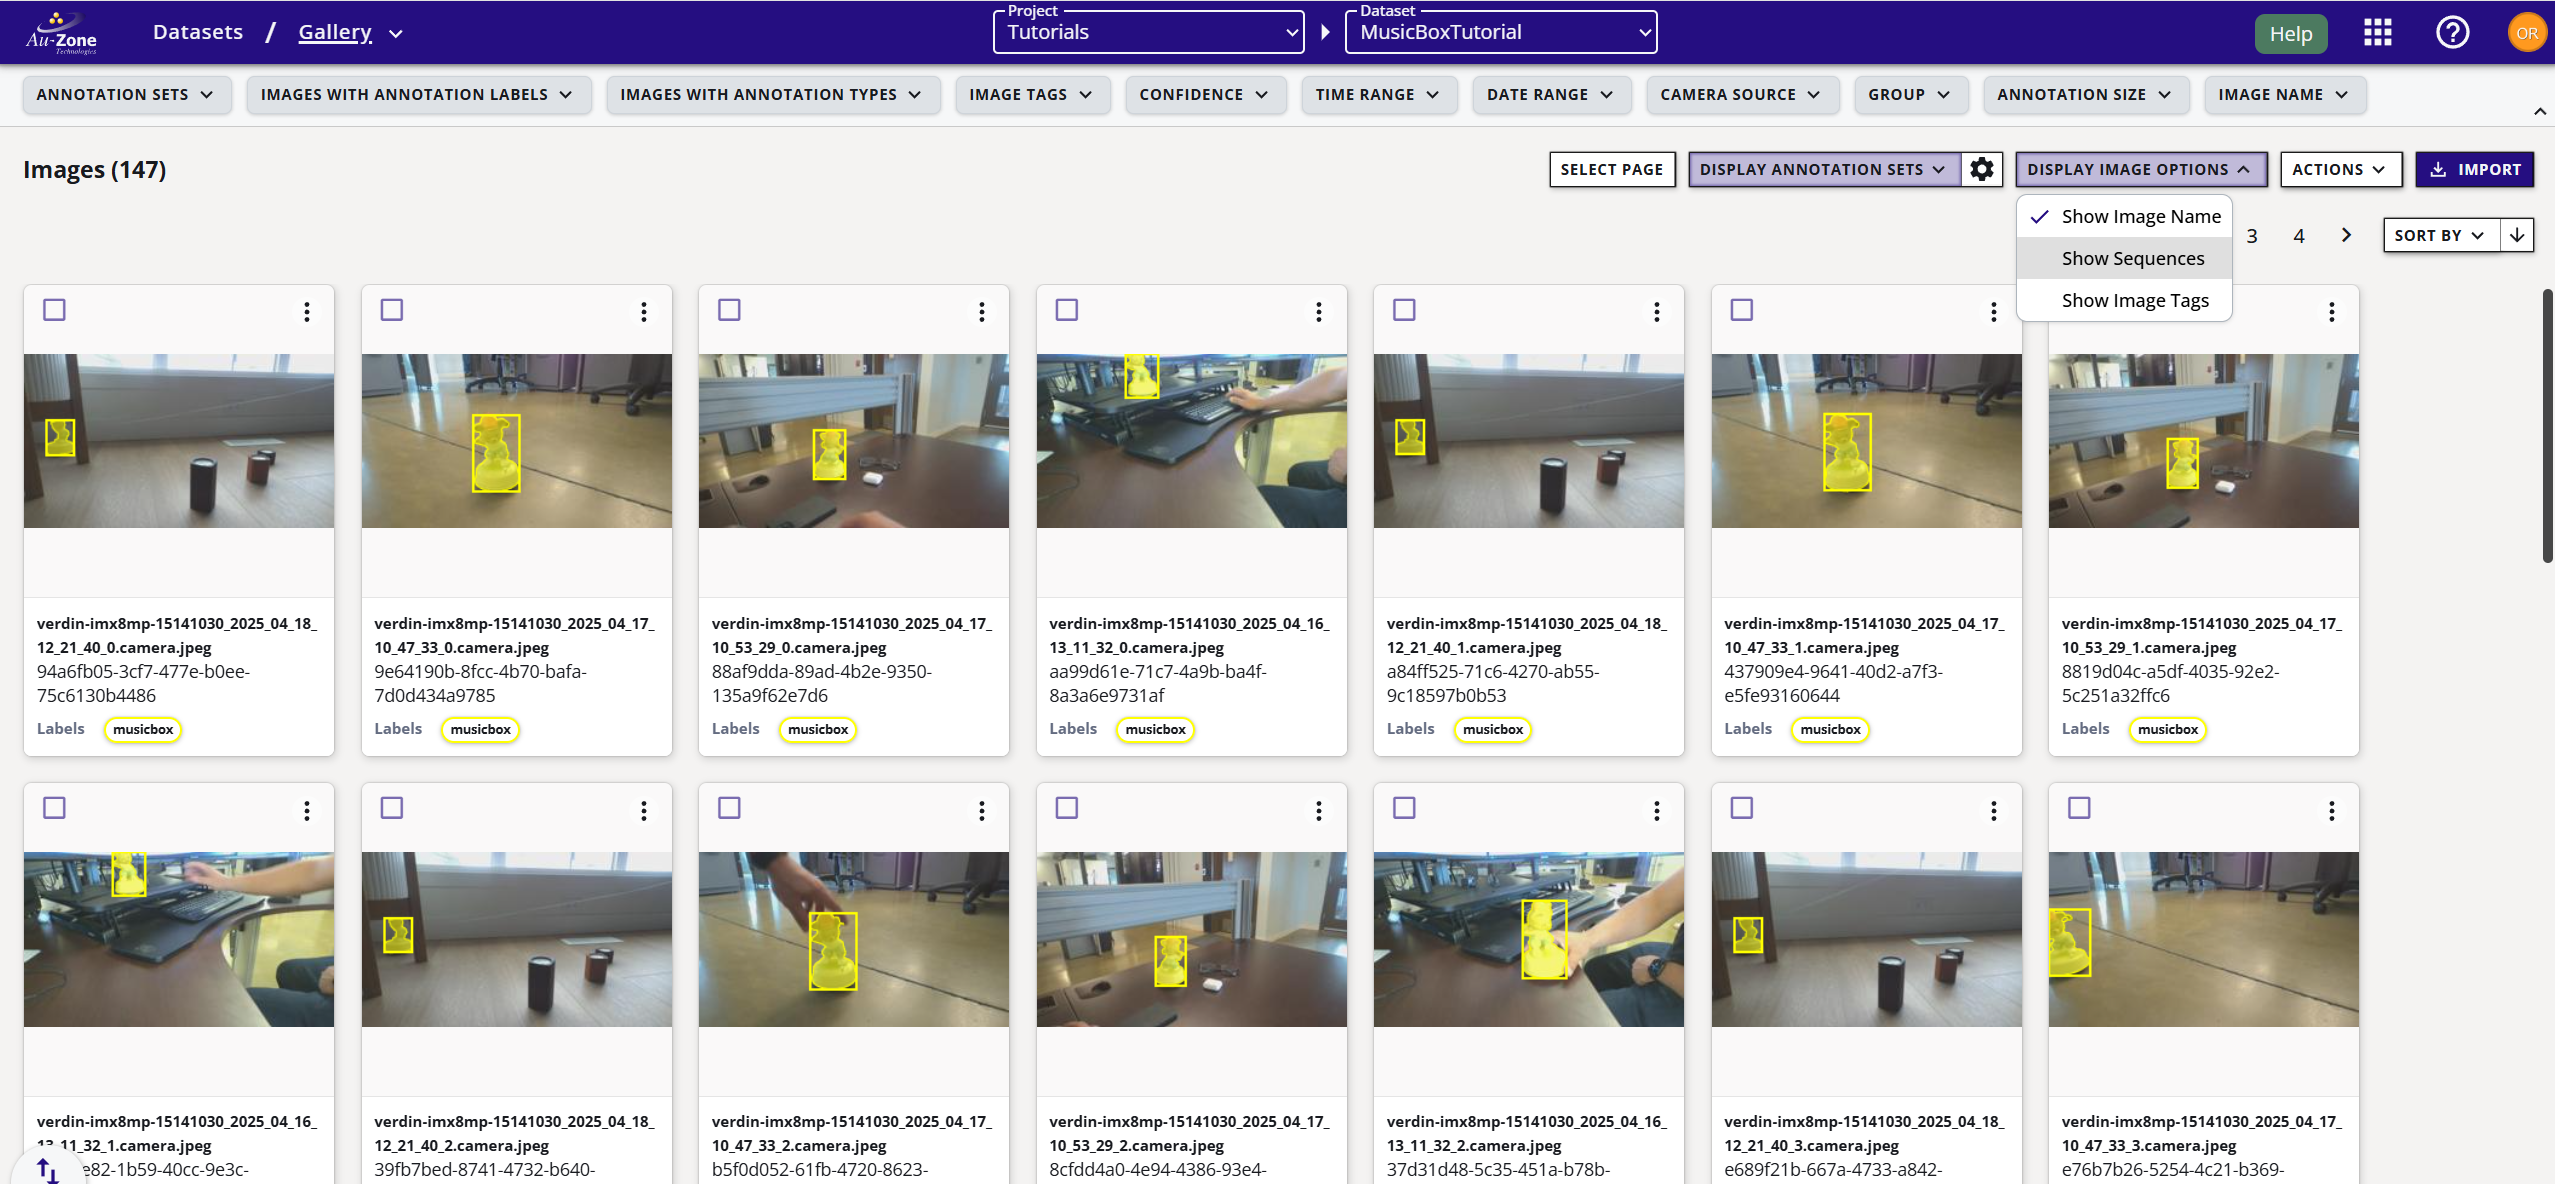The height and width of the screenshot is (1184, 2555).
Task: Open the apps grid icon in the top bar
Action: click(2378, 32)
